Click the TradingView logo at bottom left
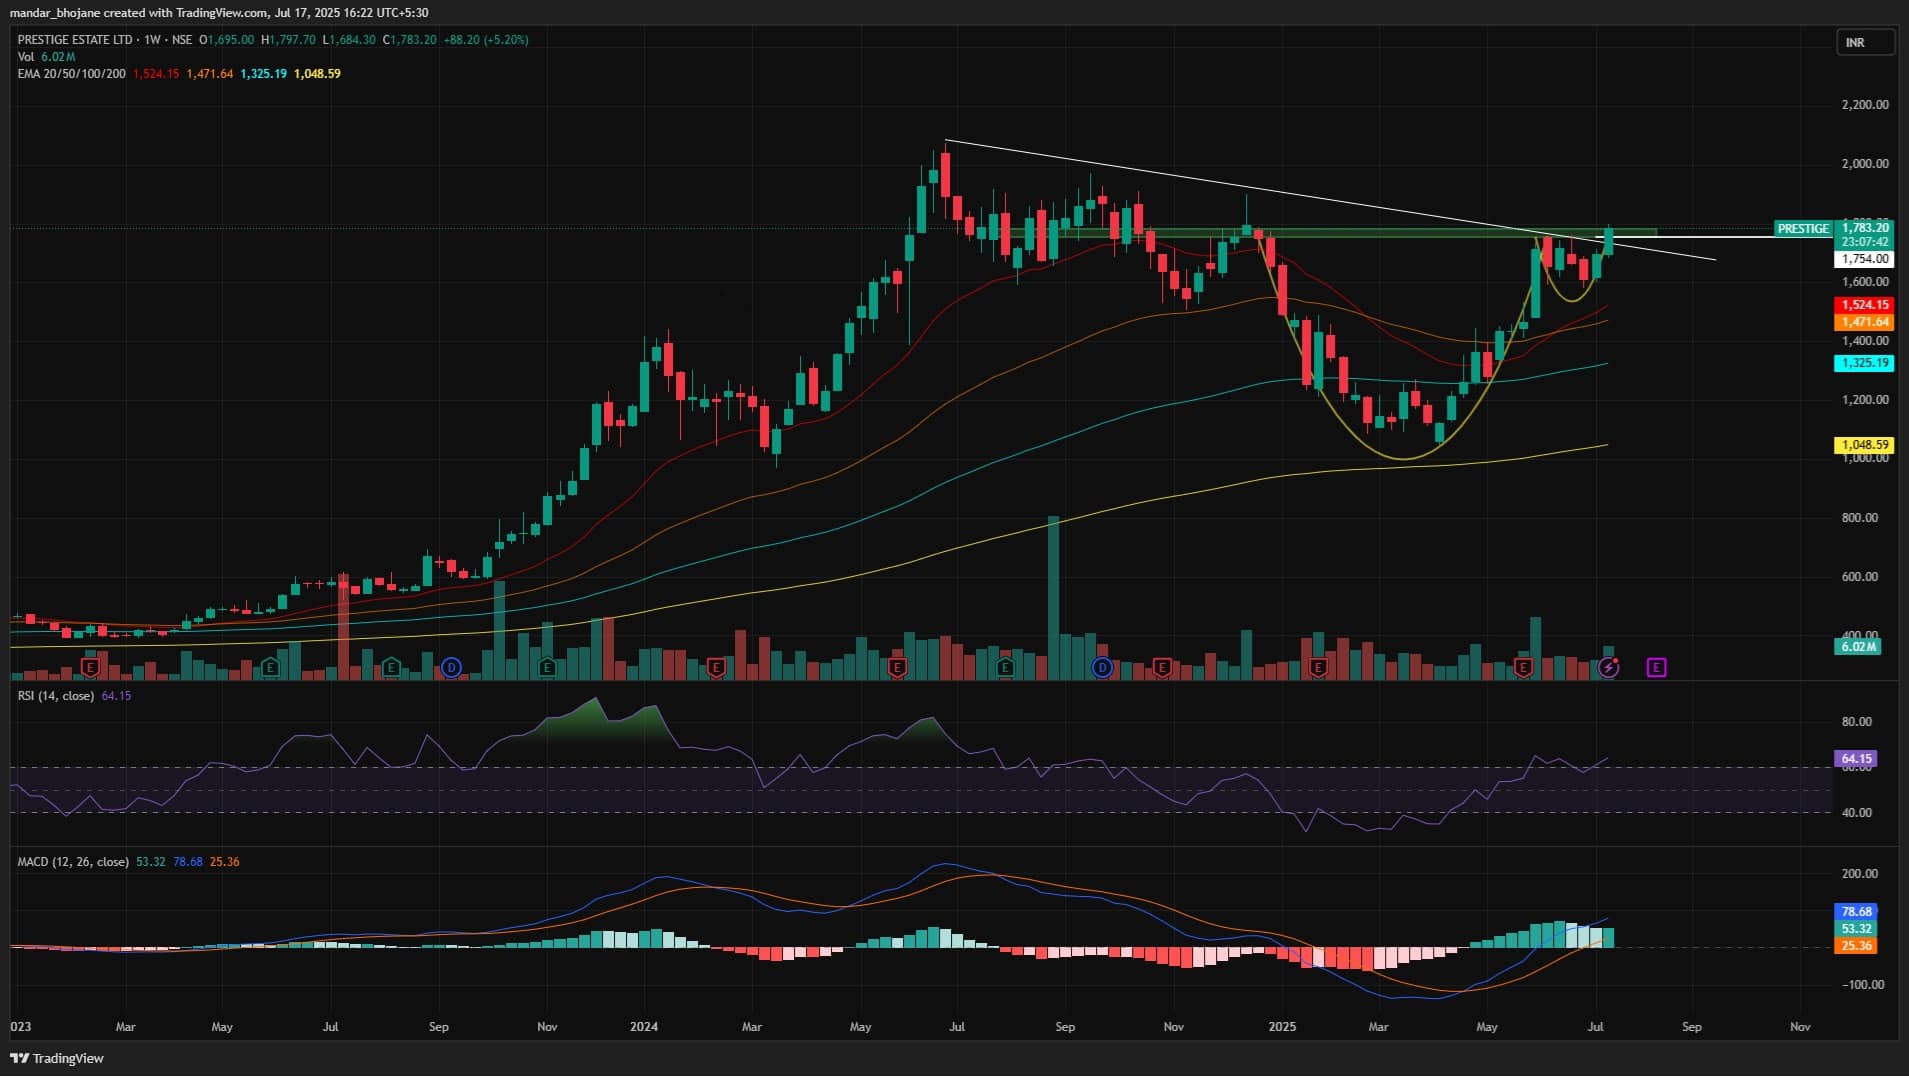The height and width of the screenshot is (1078, 1909). (57, 1058)
